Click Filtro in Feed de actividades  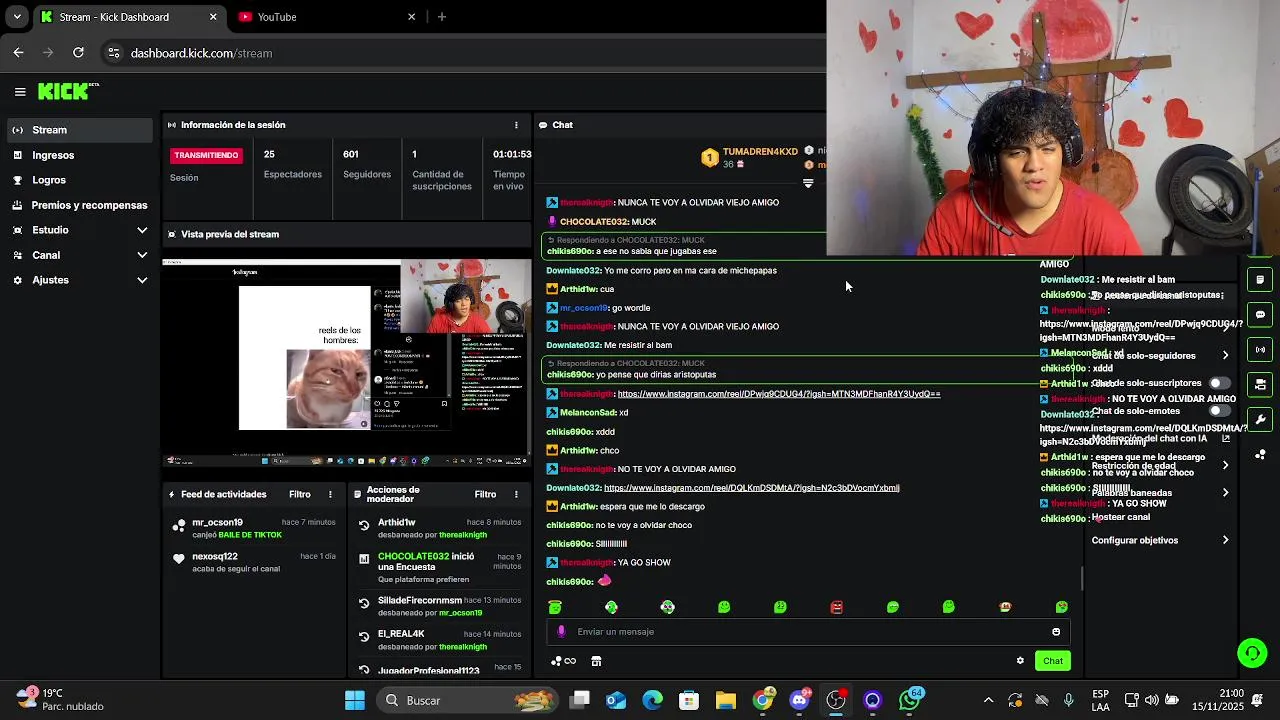(300, 494)
